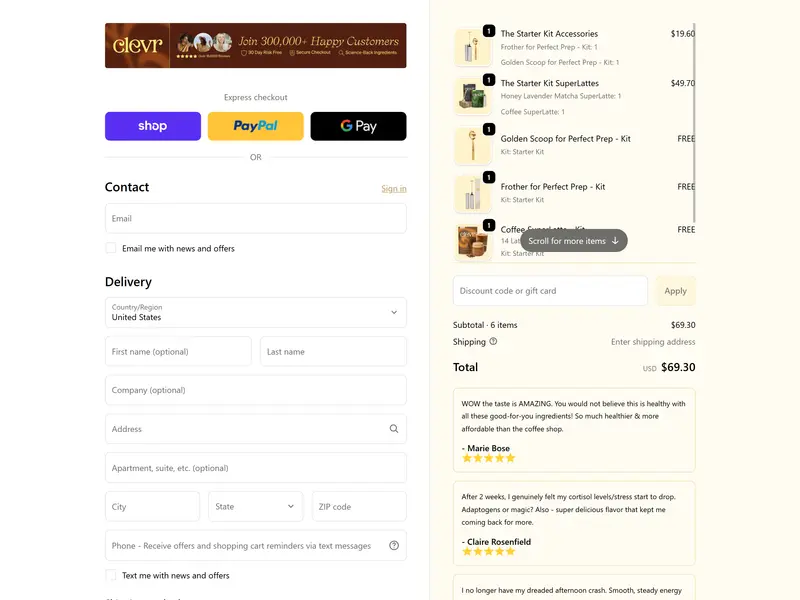Image resolution: width=800 pixels, height=600 pixels.
Task: Click the Shipping info question mark icon
Action: pyautogui.click(x=493, y=341)
